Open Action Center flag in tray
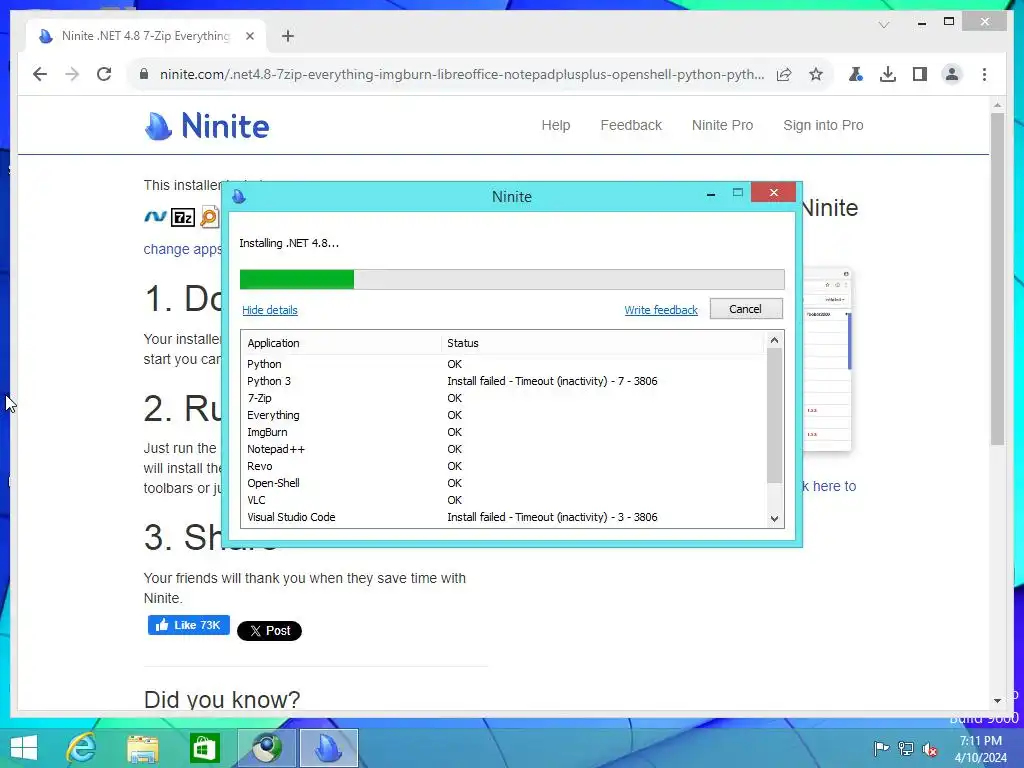The image size is (1024, 768). coord(881,748)
